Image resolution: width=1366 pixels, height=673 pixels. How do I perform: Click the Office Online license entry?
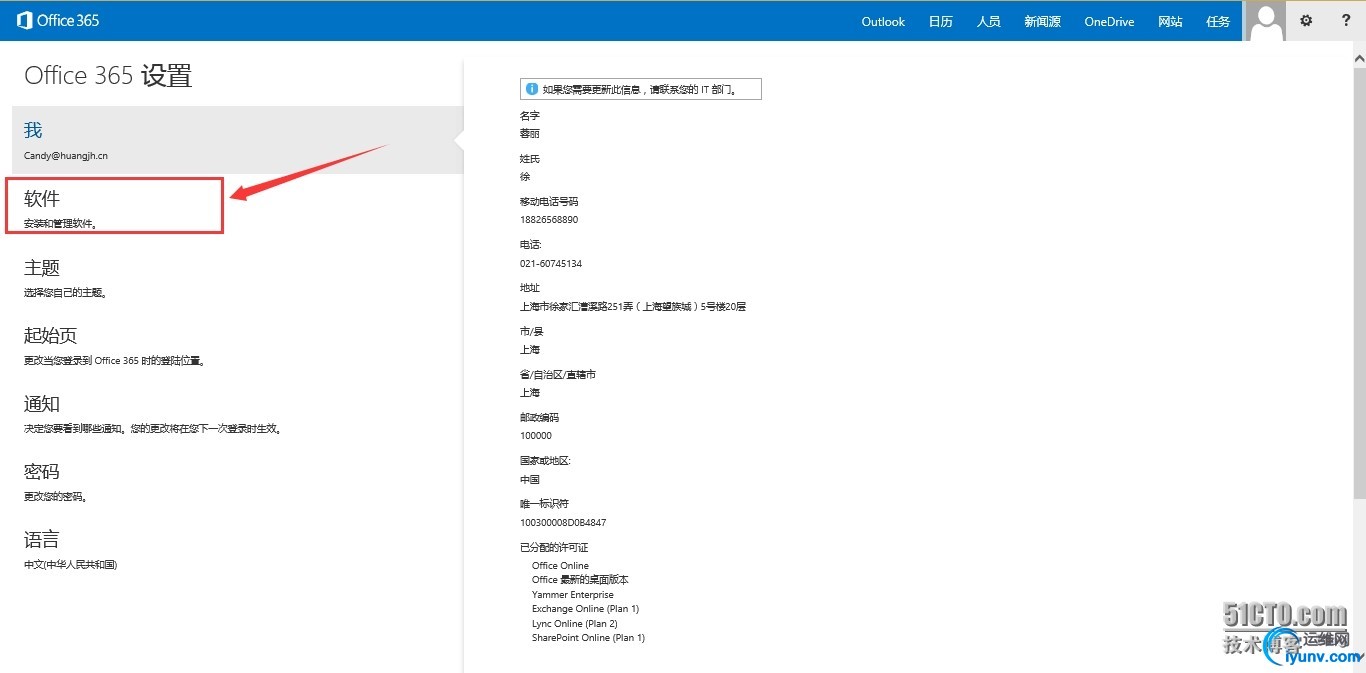click(560, 566)
